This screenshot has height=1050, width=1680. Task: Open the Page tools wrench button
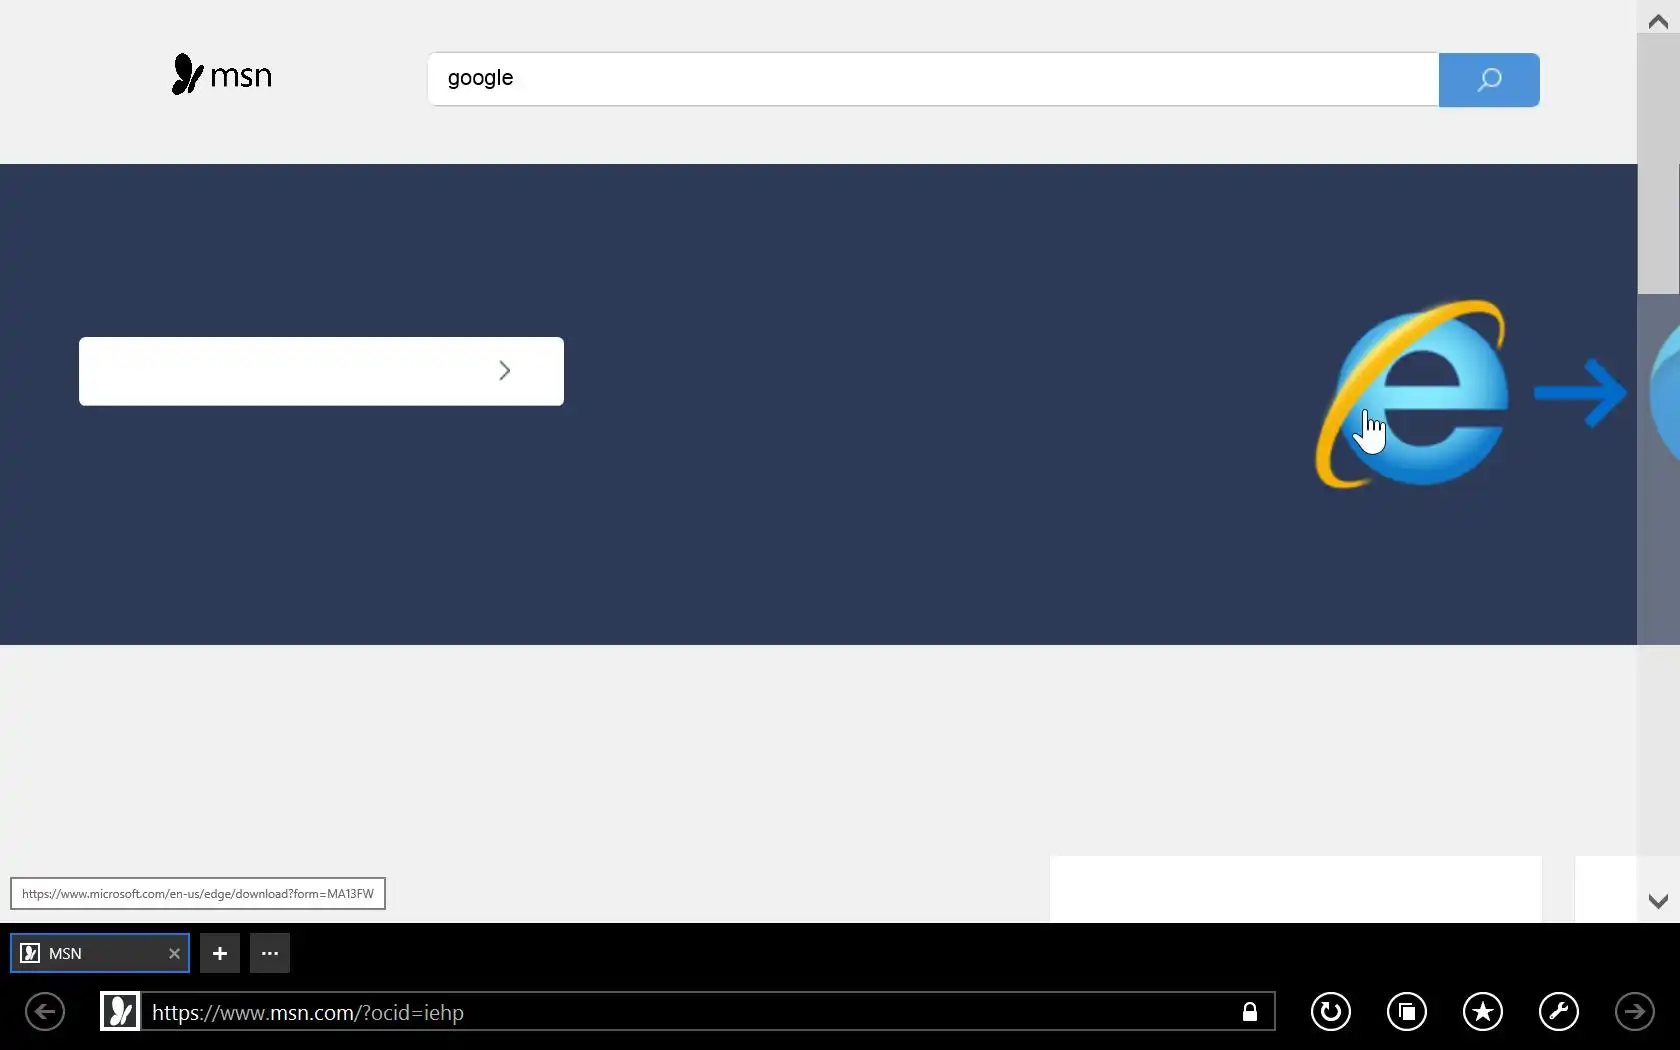pos(1559,1012)
